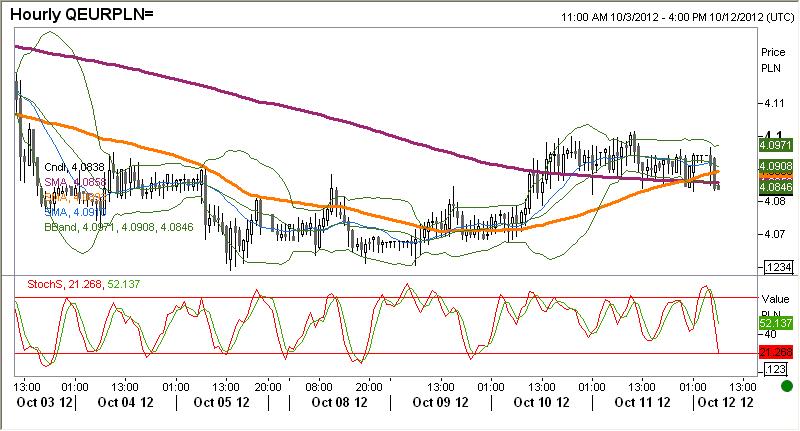This screenshot has height=431, width=800.
Task: Click the 'Oct 03 12' date label
Action: coord(44,402)
